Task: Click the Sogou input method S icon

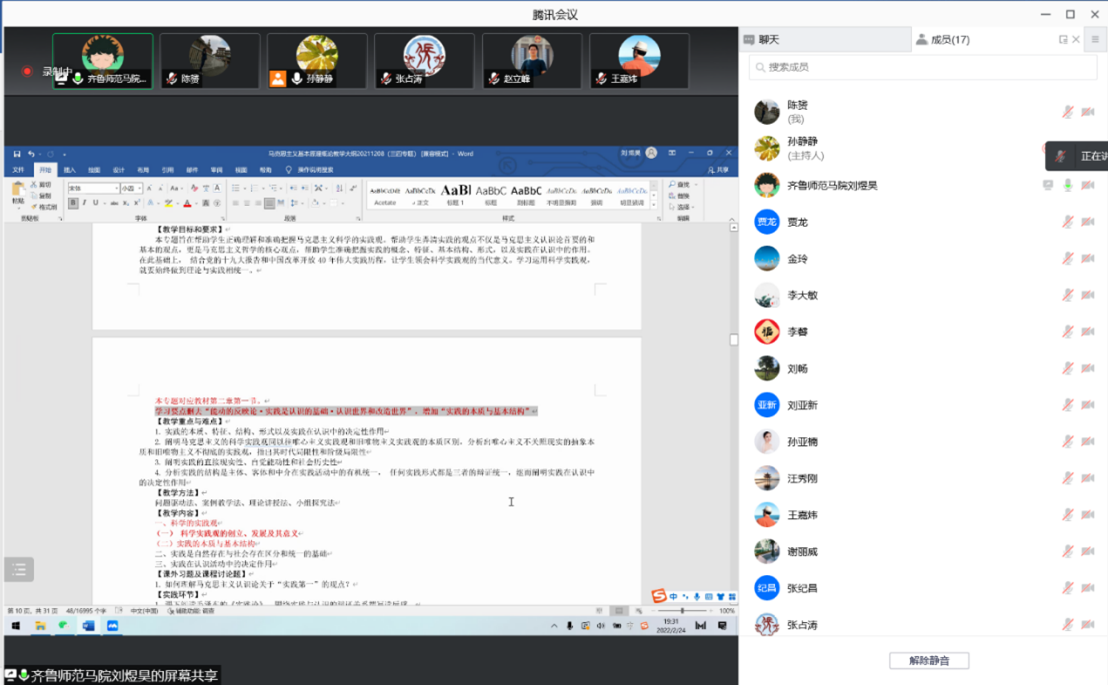Action: pos(659,597)
